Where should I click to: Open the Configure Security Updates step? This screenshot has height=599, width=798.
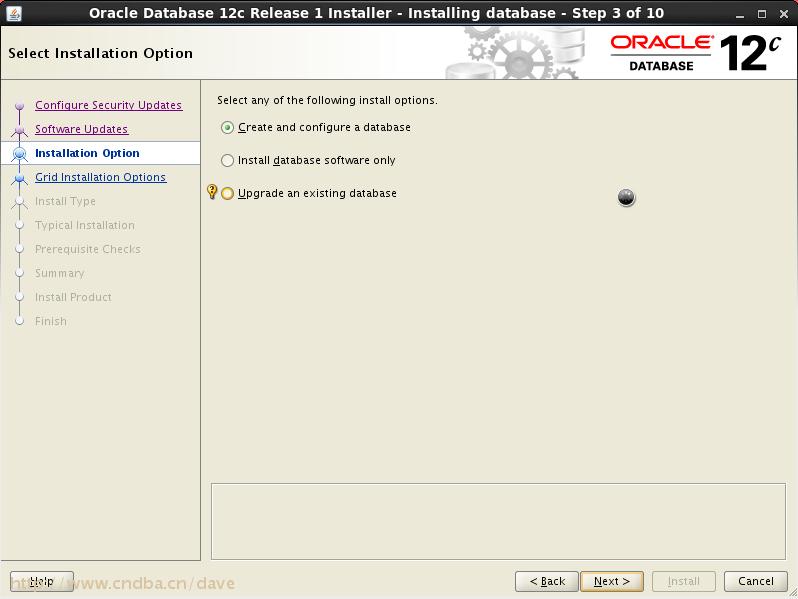pos(108,105)
